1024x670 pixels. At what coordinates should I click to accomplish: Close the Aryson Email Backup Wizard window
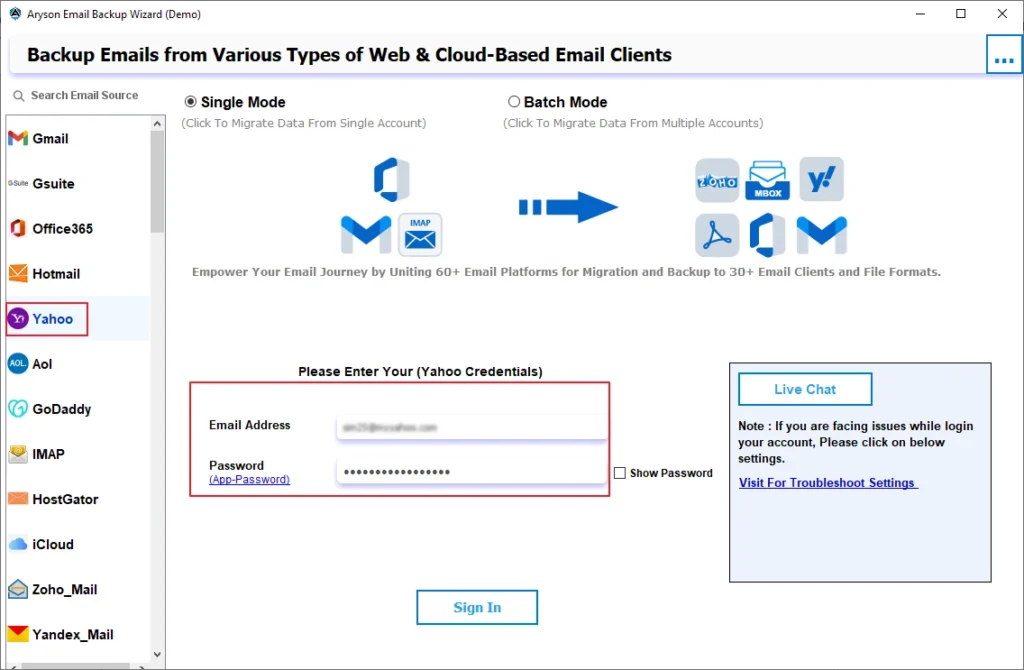(1002, 14)
